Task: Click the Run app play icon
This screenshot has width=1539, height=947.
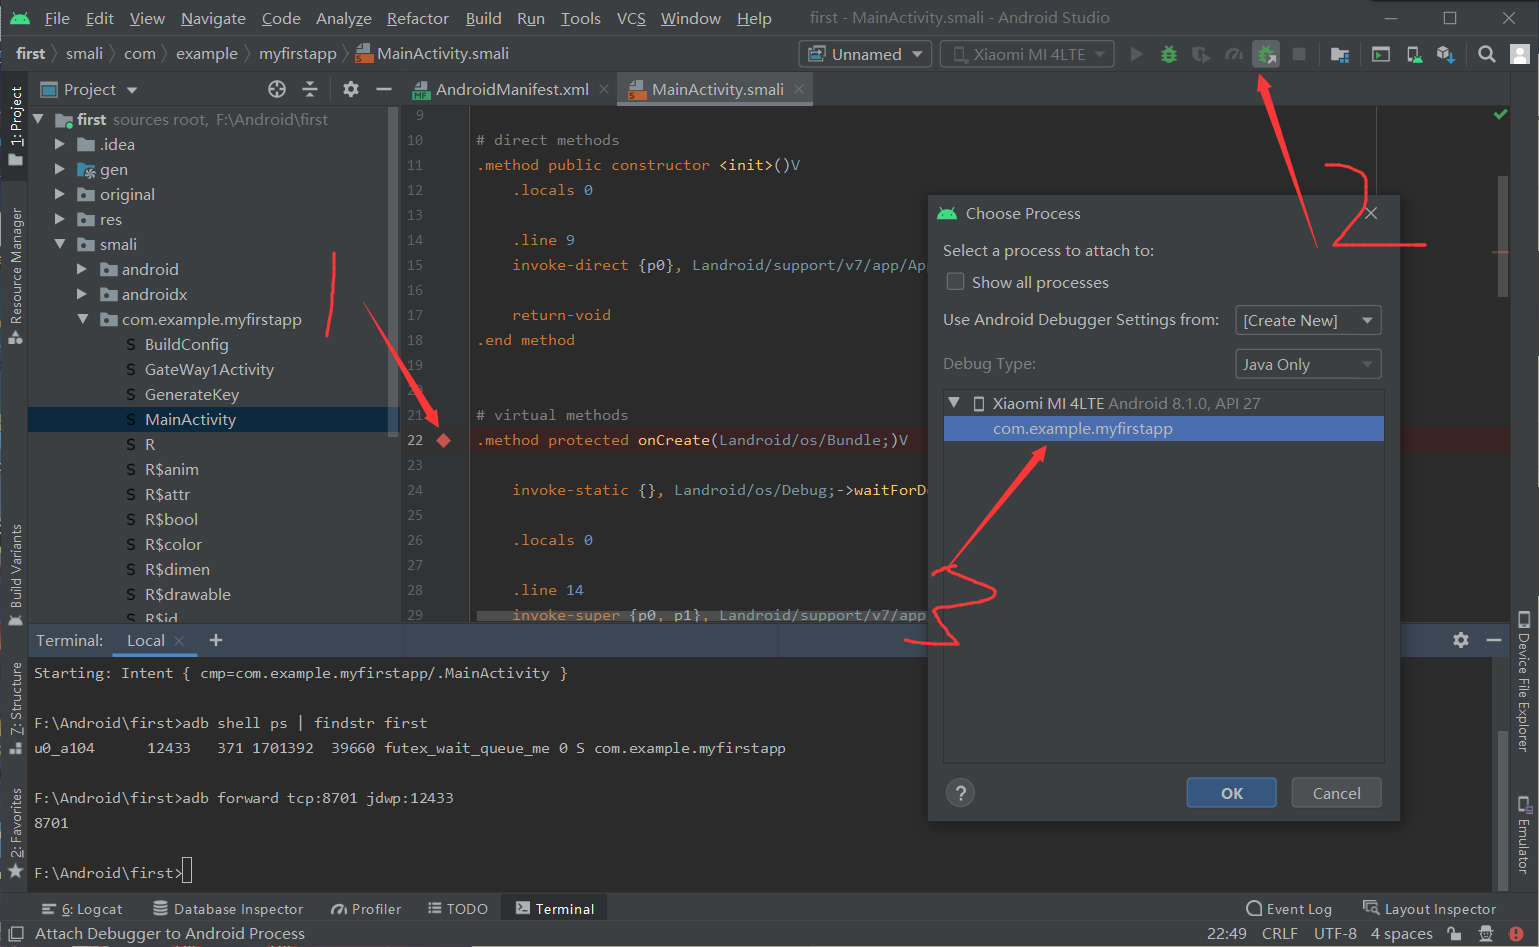Action: click(1136, 54)
